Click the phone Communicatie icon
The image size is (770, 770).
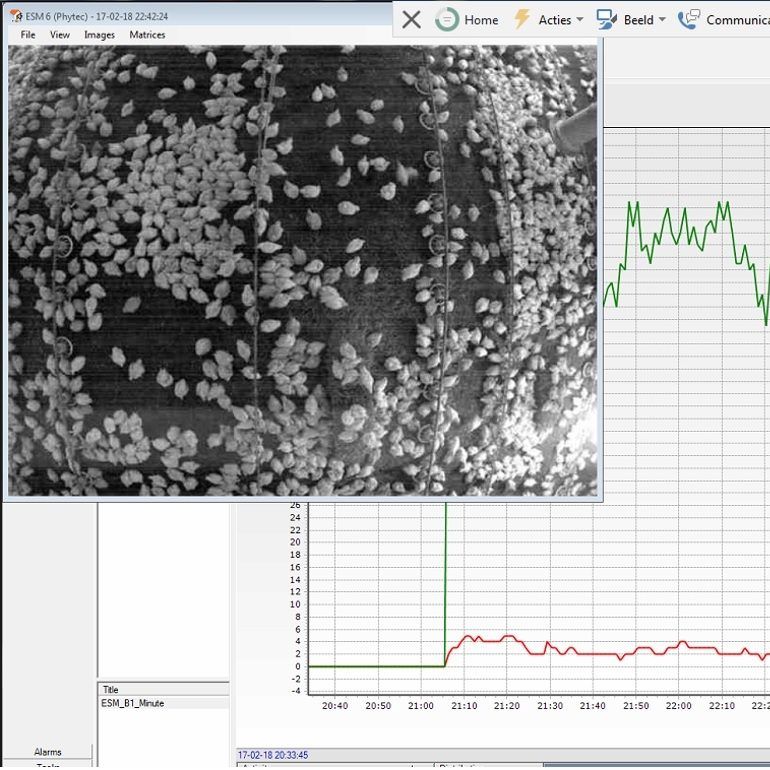pos(688,20)
